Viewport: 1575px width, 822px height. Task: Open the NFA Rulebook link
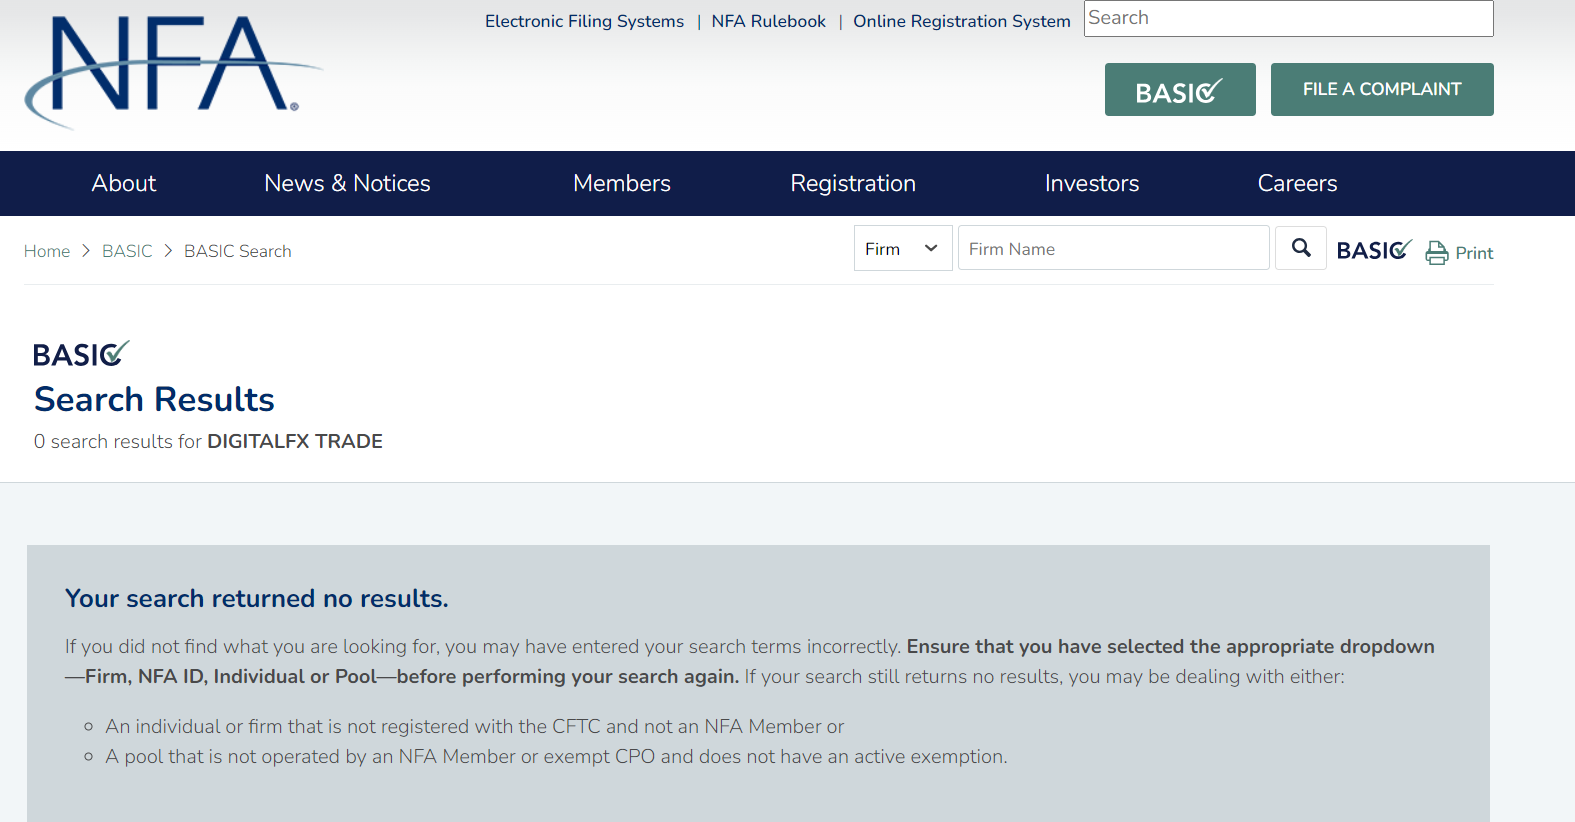(768, 21)
